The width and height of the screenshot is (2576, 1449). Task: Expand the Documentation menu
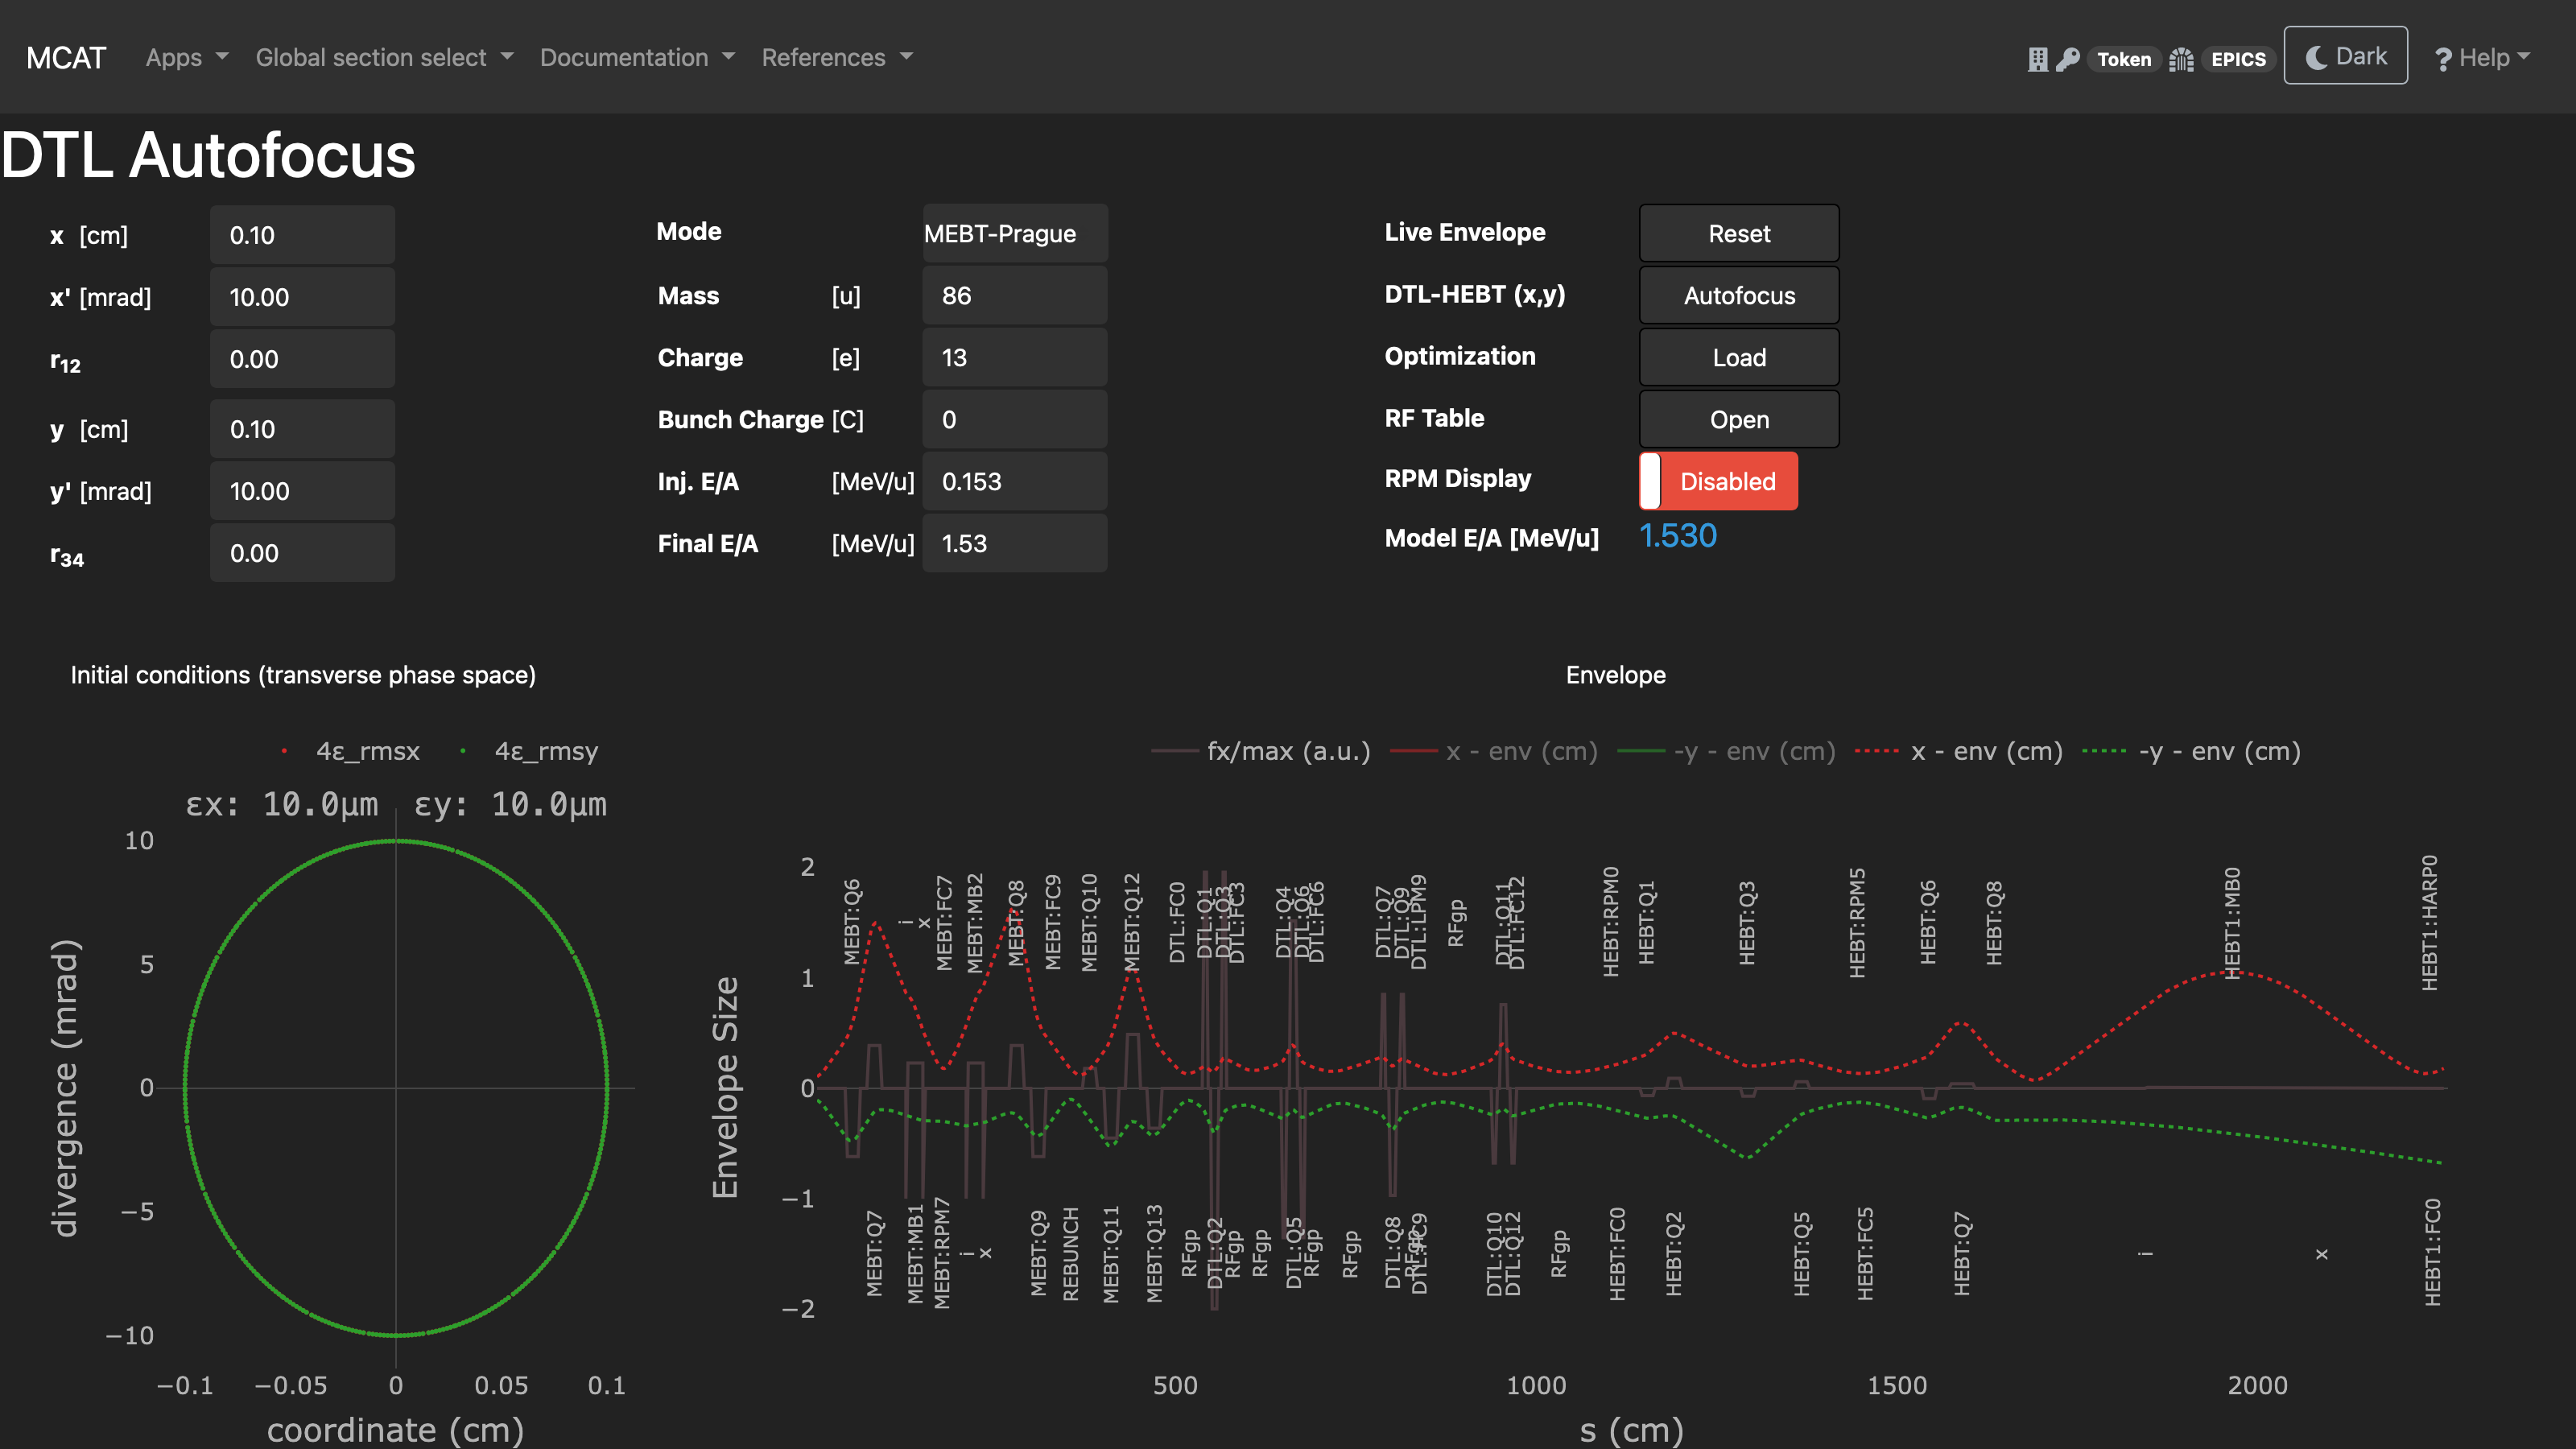pyautogui.click(x=637, y=57)
